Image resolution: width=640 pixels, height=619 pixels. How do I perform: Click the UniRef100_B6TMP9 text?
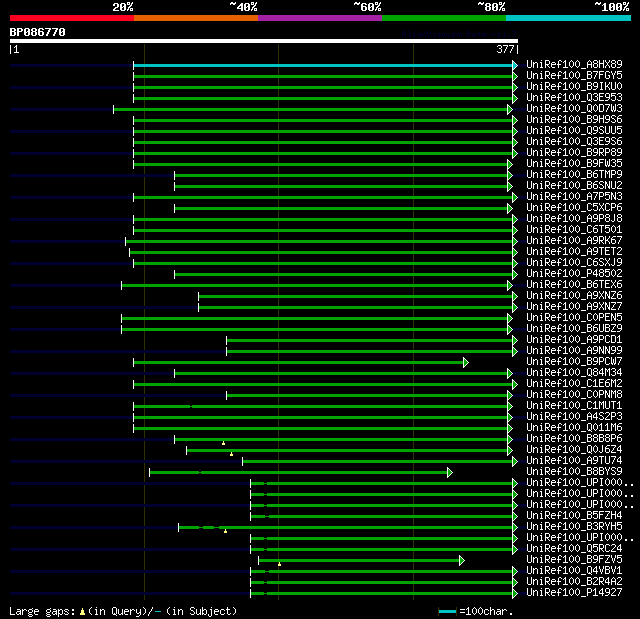click(574, 175)
